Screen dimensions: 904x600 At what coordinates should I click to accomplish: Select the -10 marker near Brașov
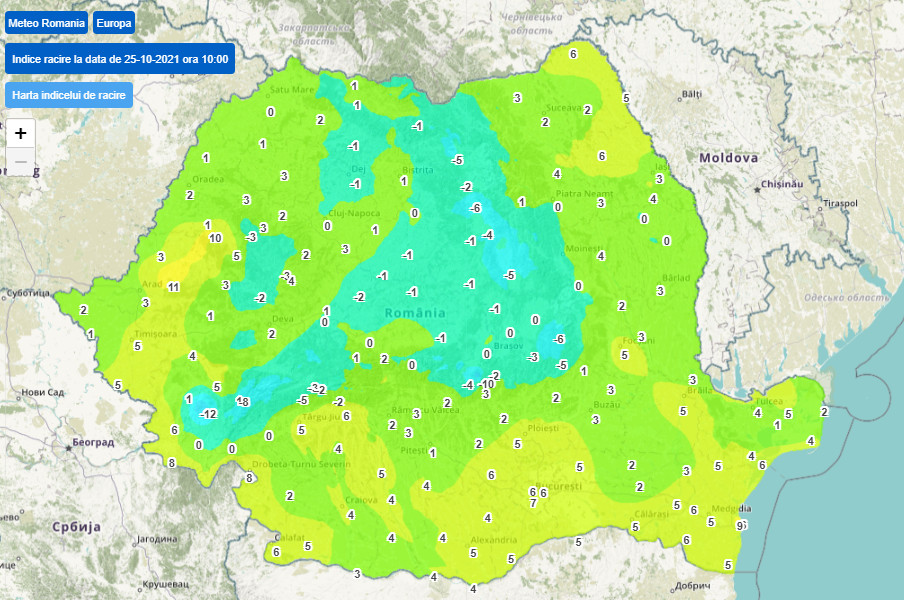point(488,384)
